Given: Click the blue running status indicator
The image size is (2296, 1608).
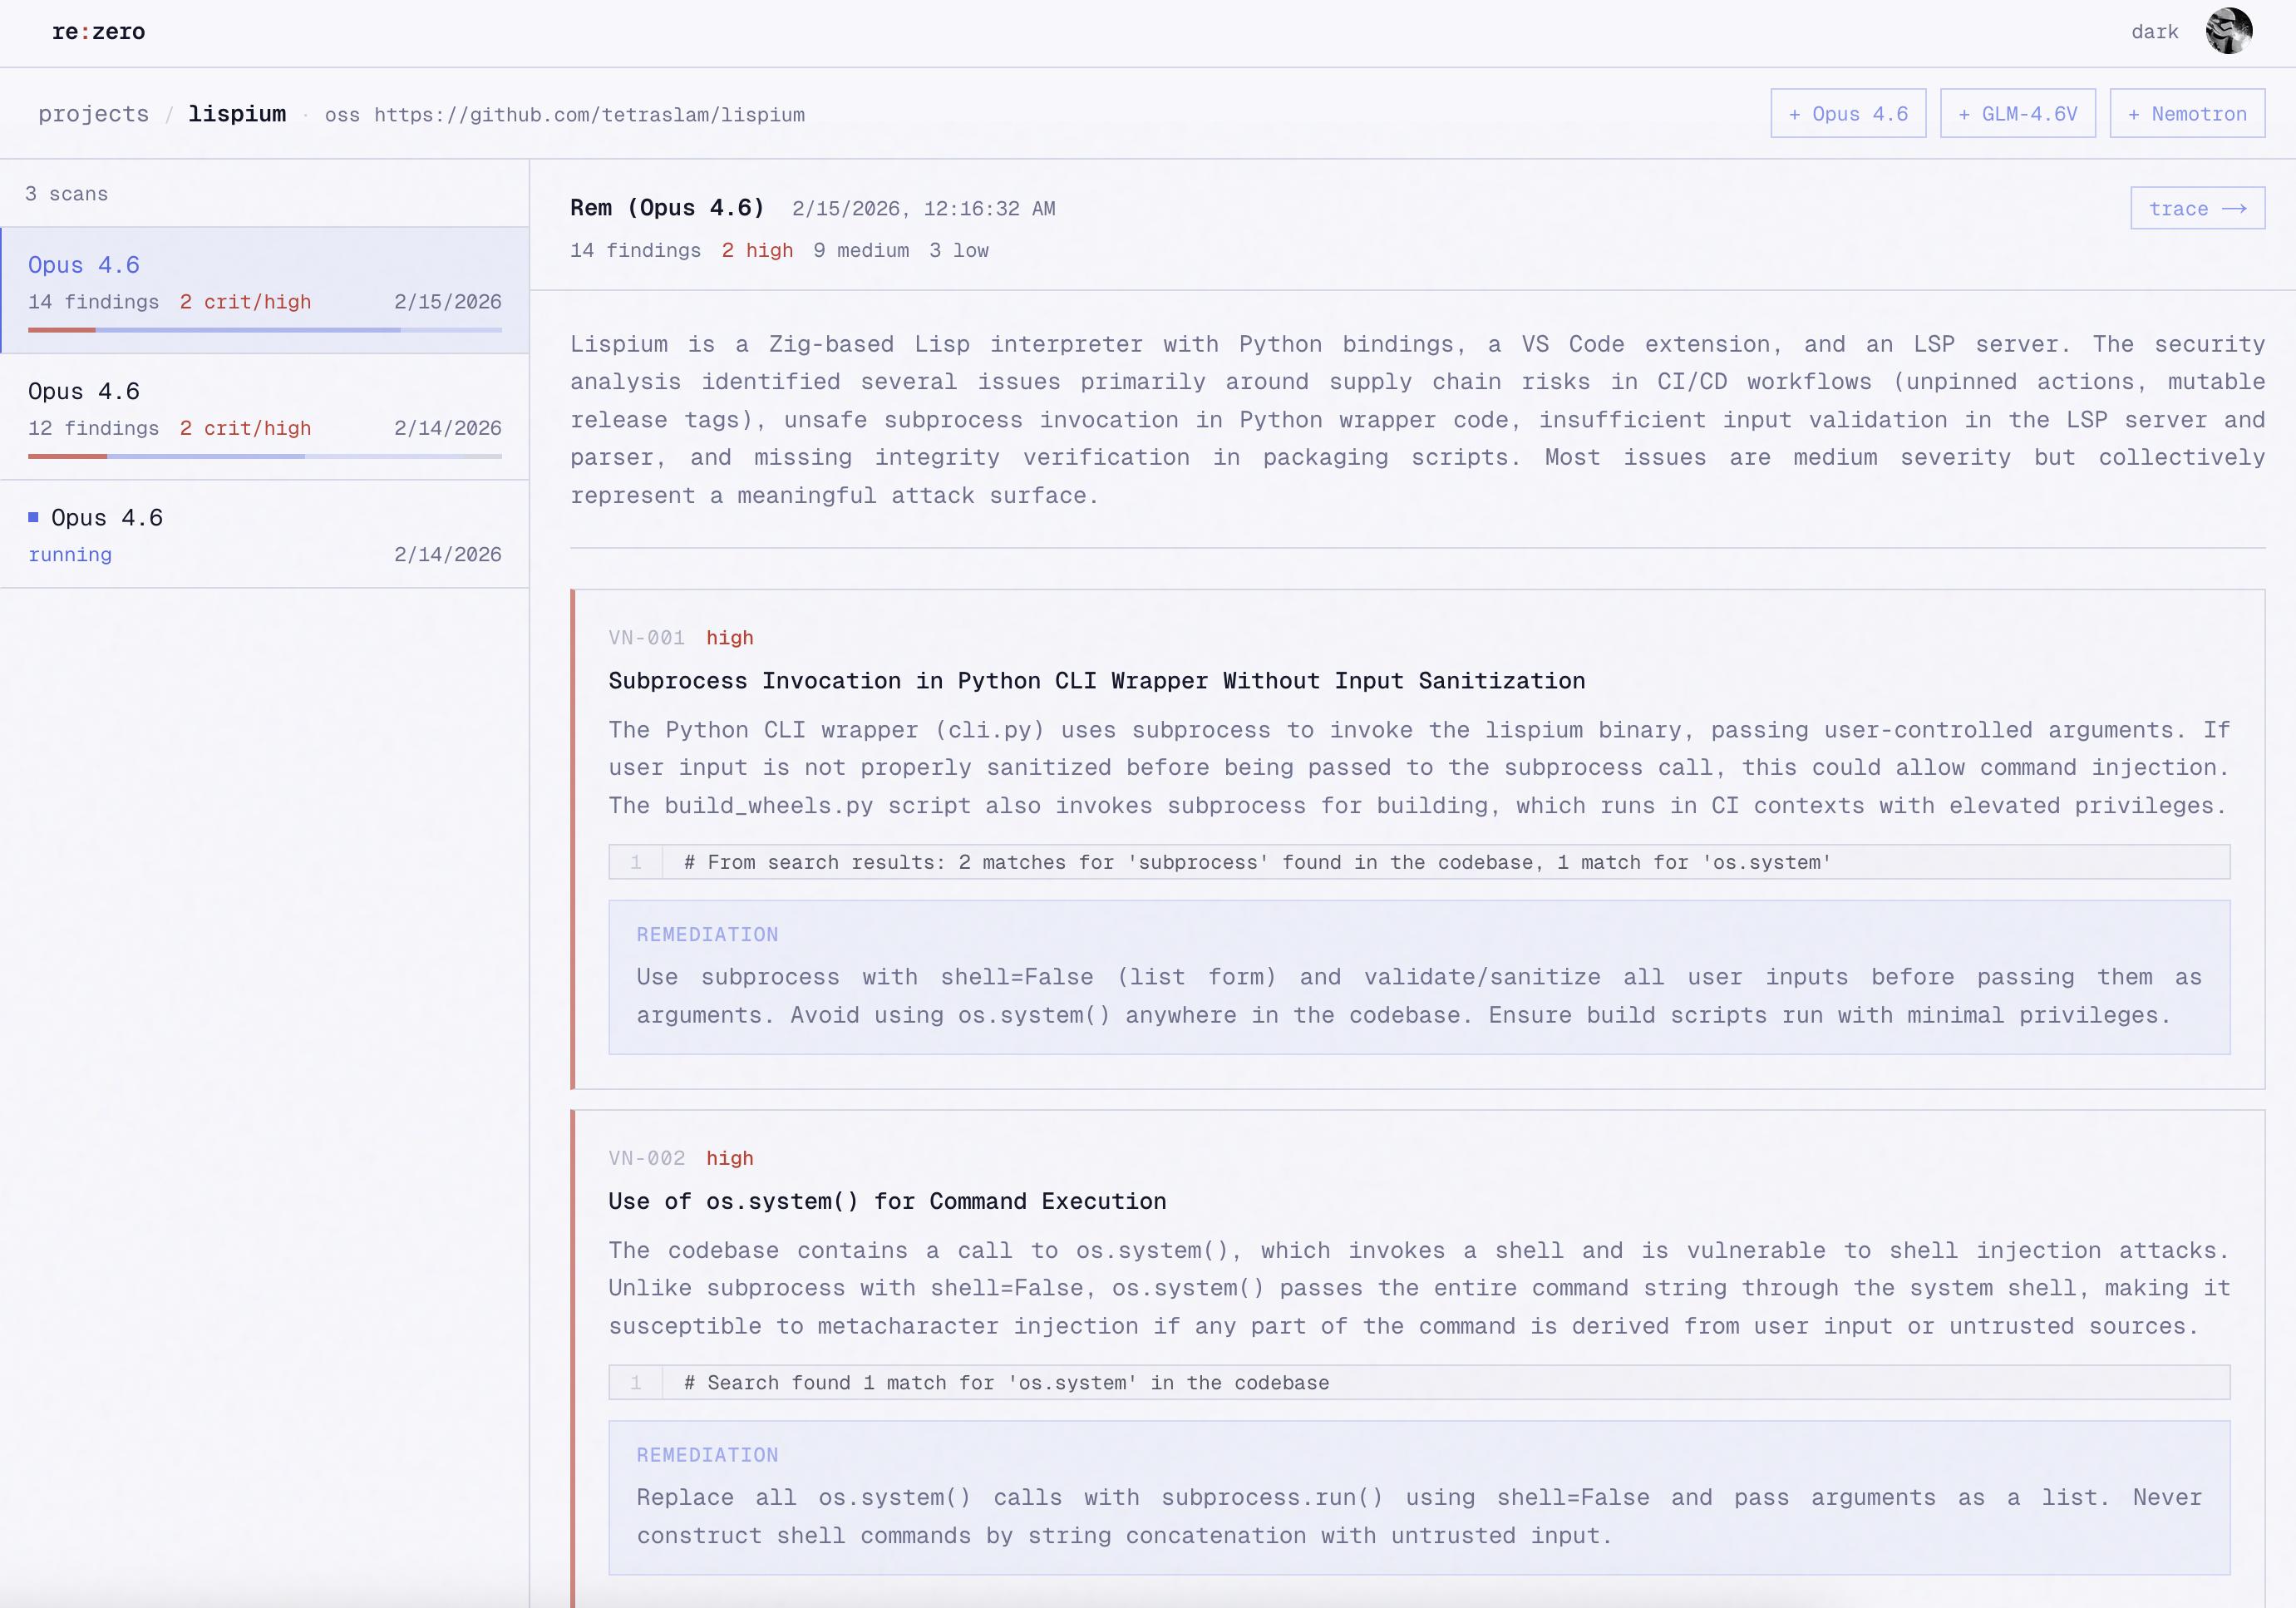Looking at the screenshot, I should [x=33, y=517].
